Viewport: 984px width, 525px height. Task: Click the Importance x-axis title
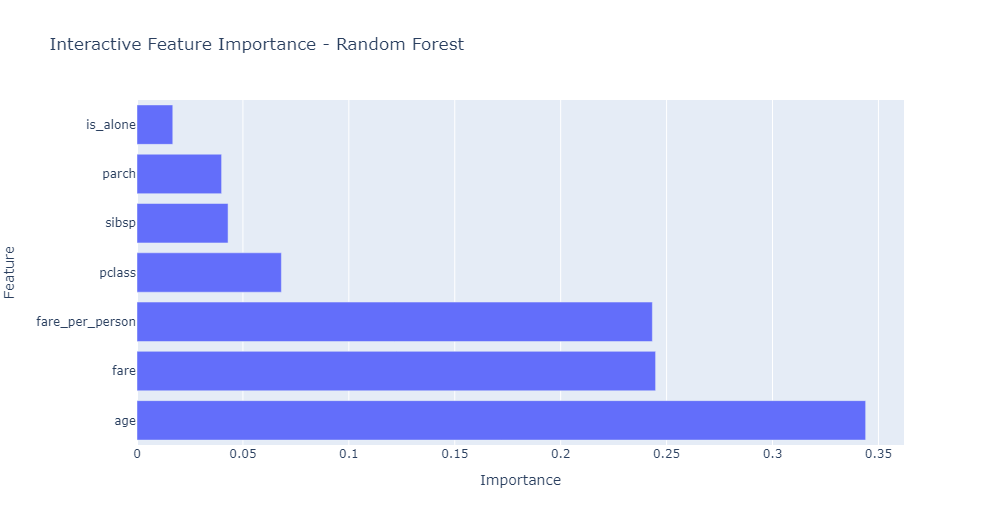coord(520,480)
